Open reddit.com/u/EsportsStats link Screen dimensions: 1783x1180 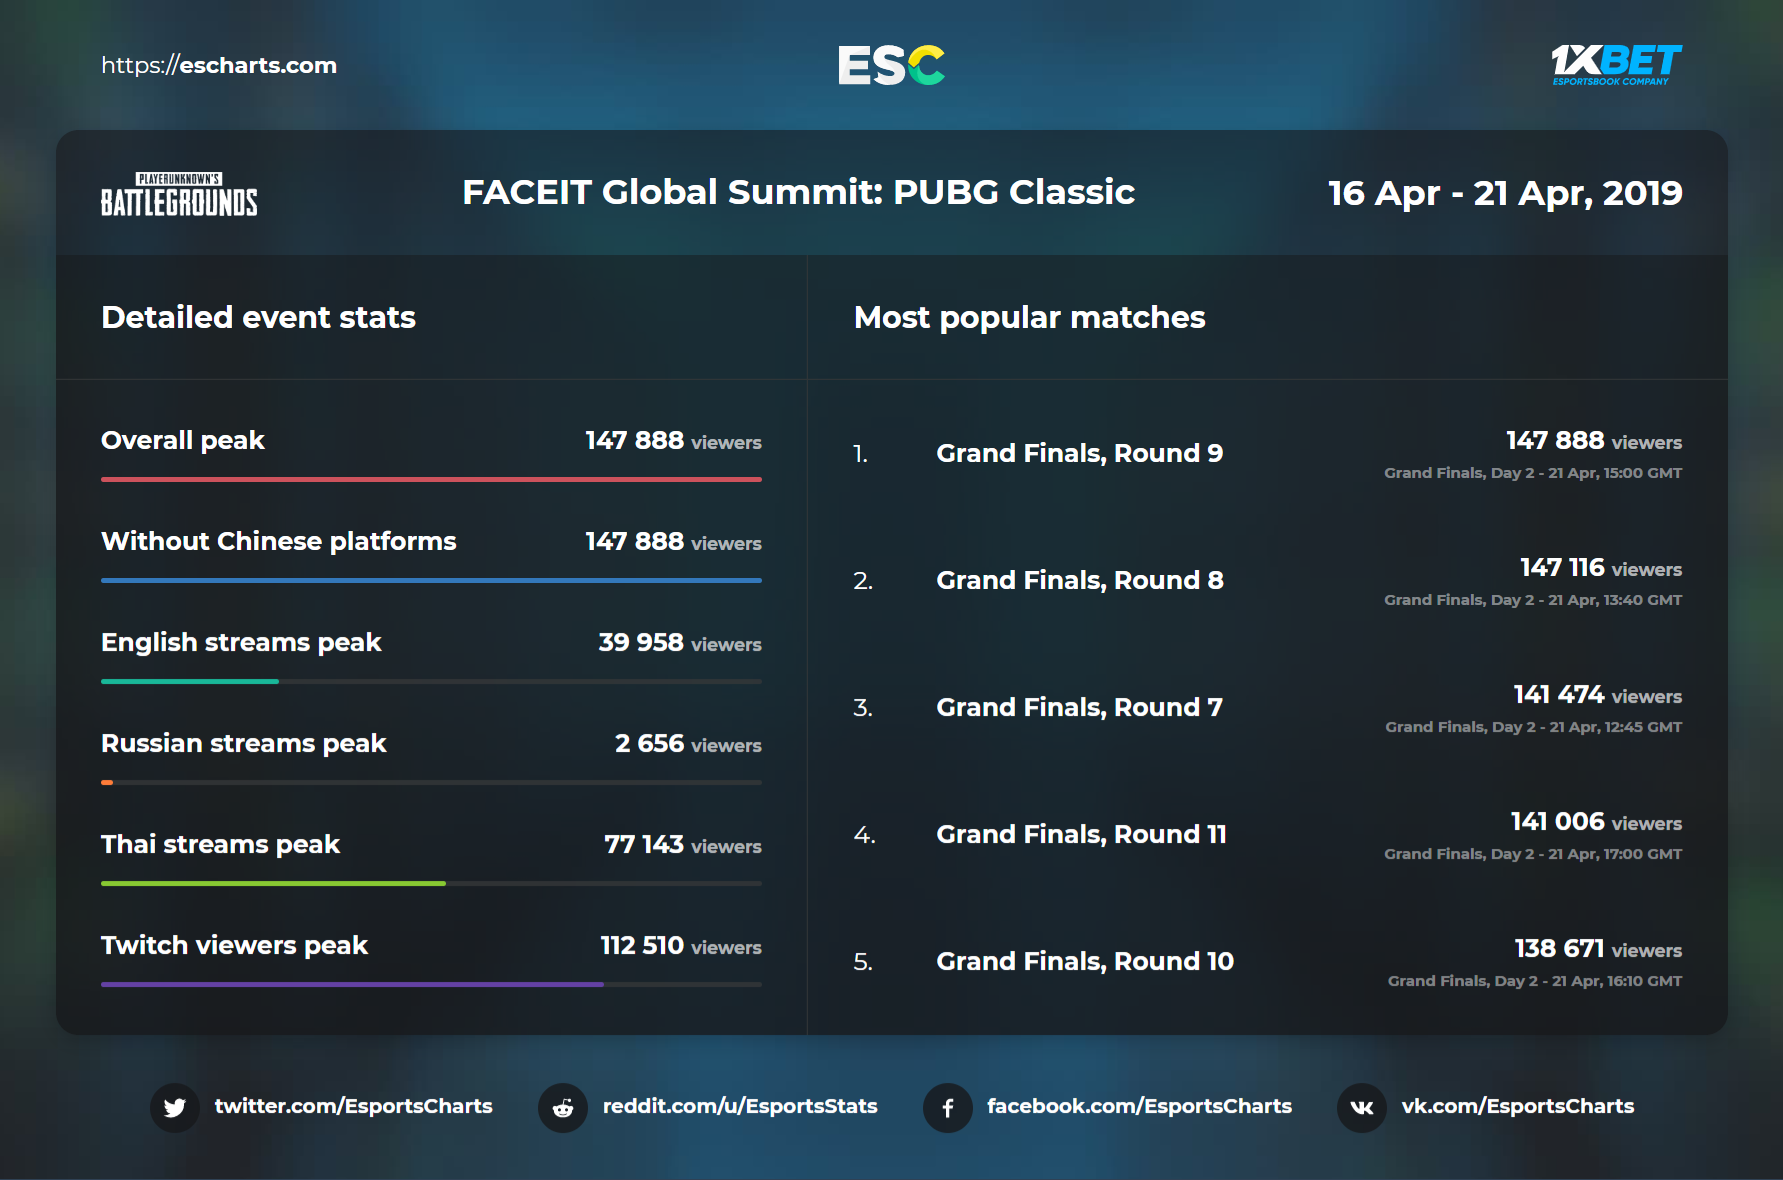[740, 1106]
